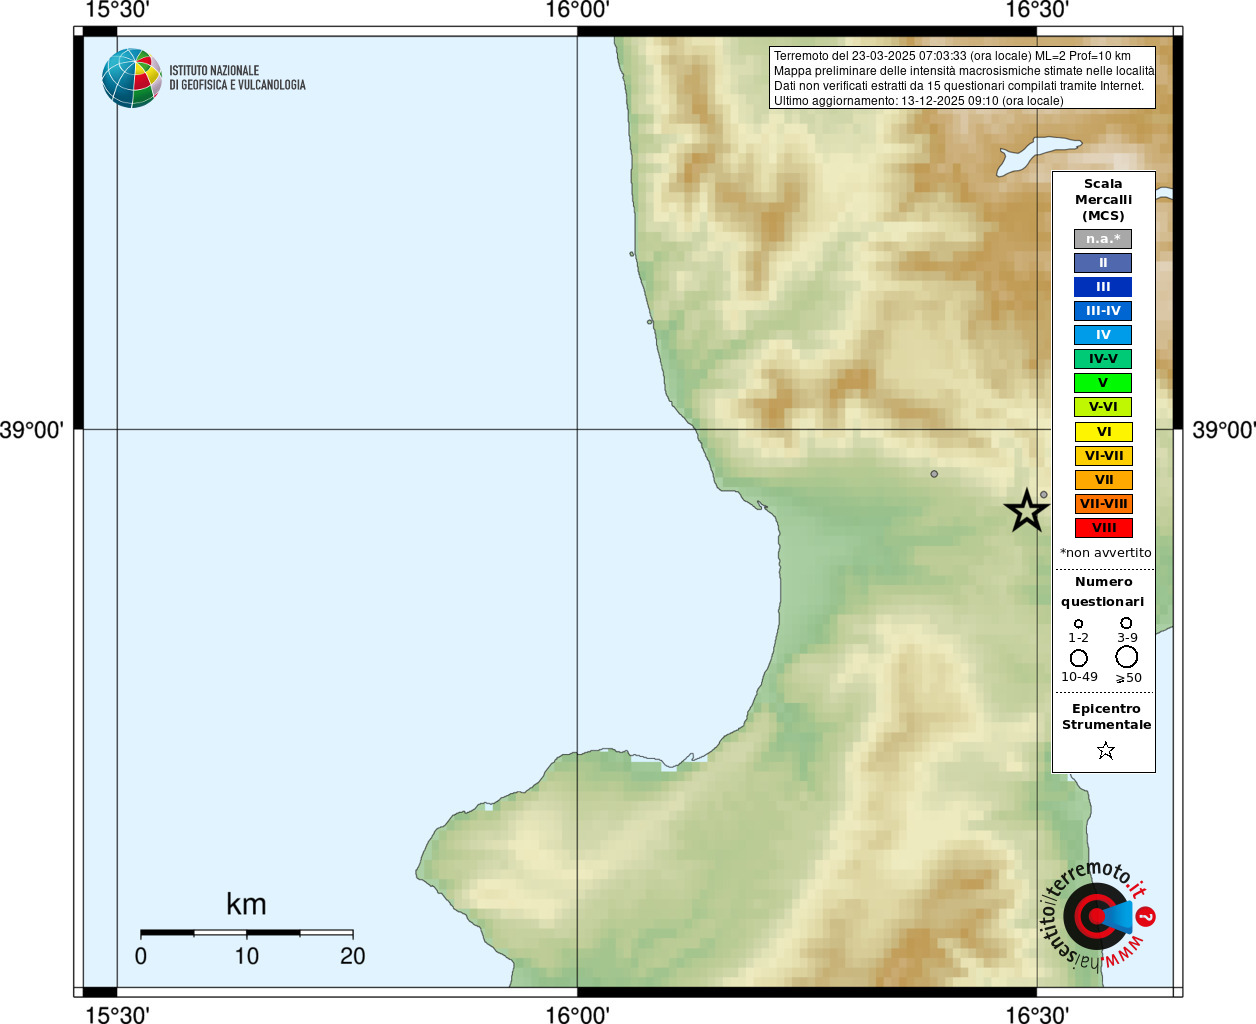Select the yellow intensity VI swatch

coord(1103,432)
